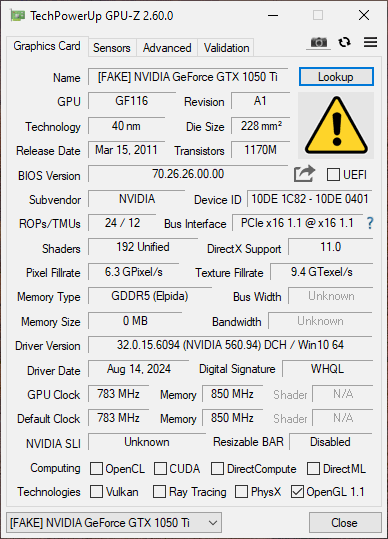Screen dimensions: 388x539
Task: Click the camera screenshot icon
Action: tap(319, 42)
